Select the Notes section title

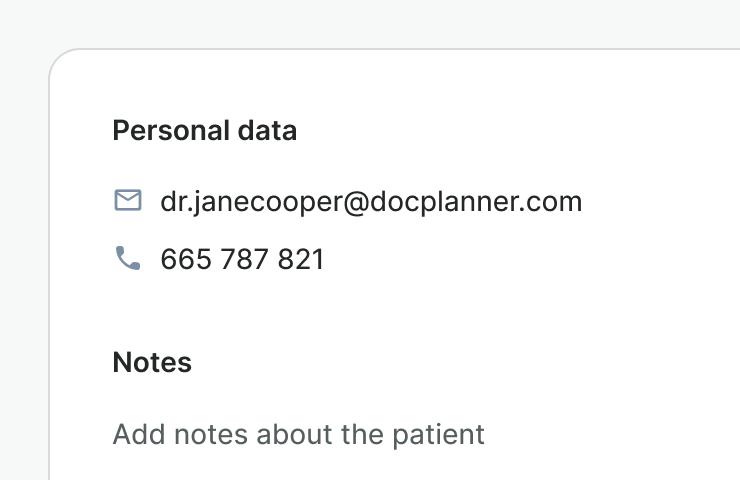(x=152, y=362)
